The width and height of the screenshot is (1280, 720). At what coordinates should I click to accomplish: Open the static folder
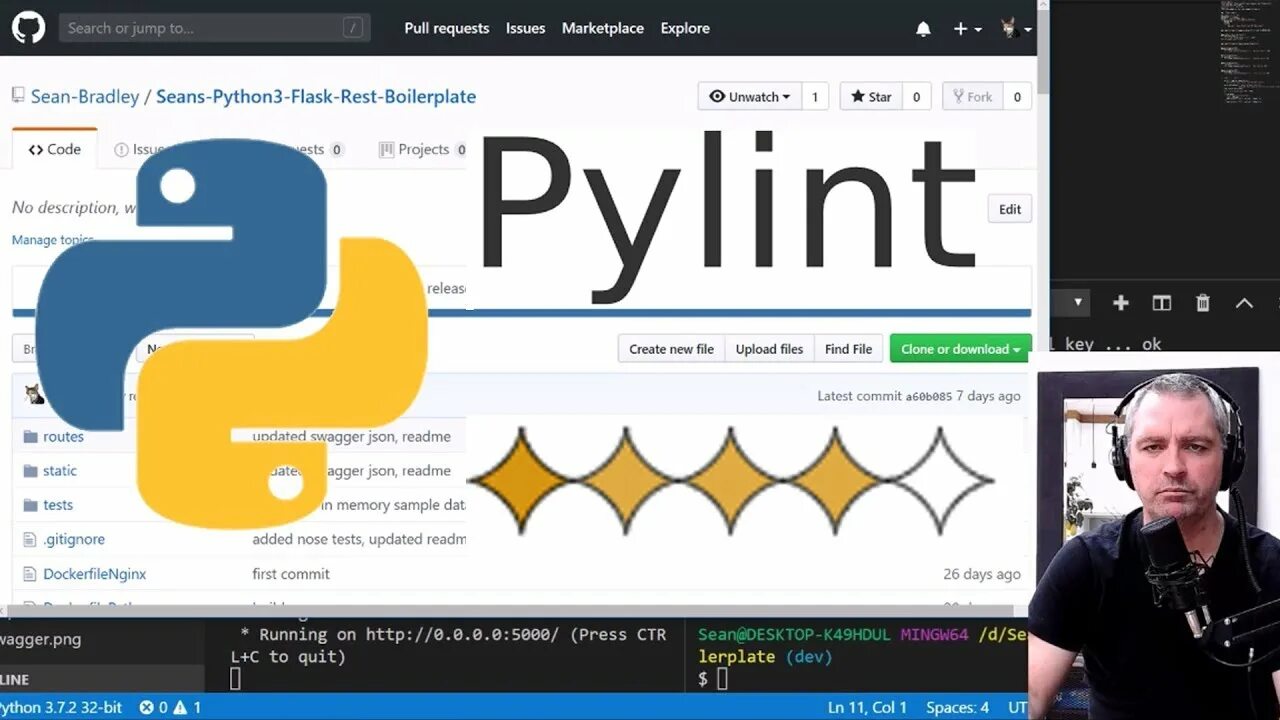point(60,471)
